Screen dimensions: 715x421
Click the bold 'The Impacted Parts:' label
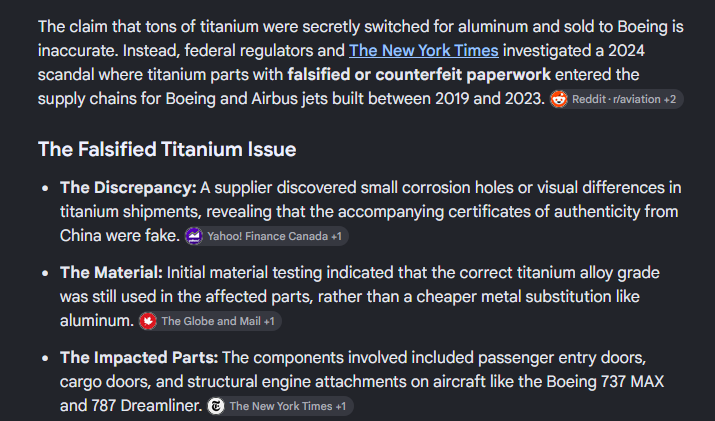[139, 358]
